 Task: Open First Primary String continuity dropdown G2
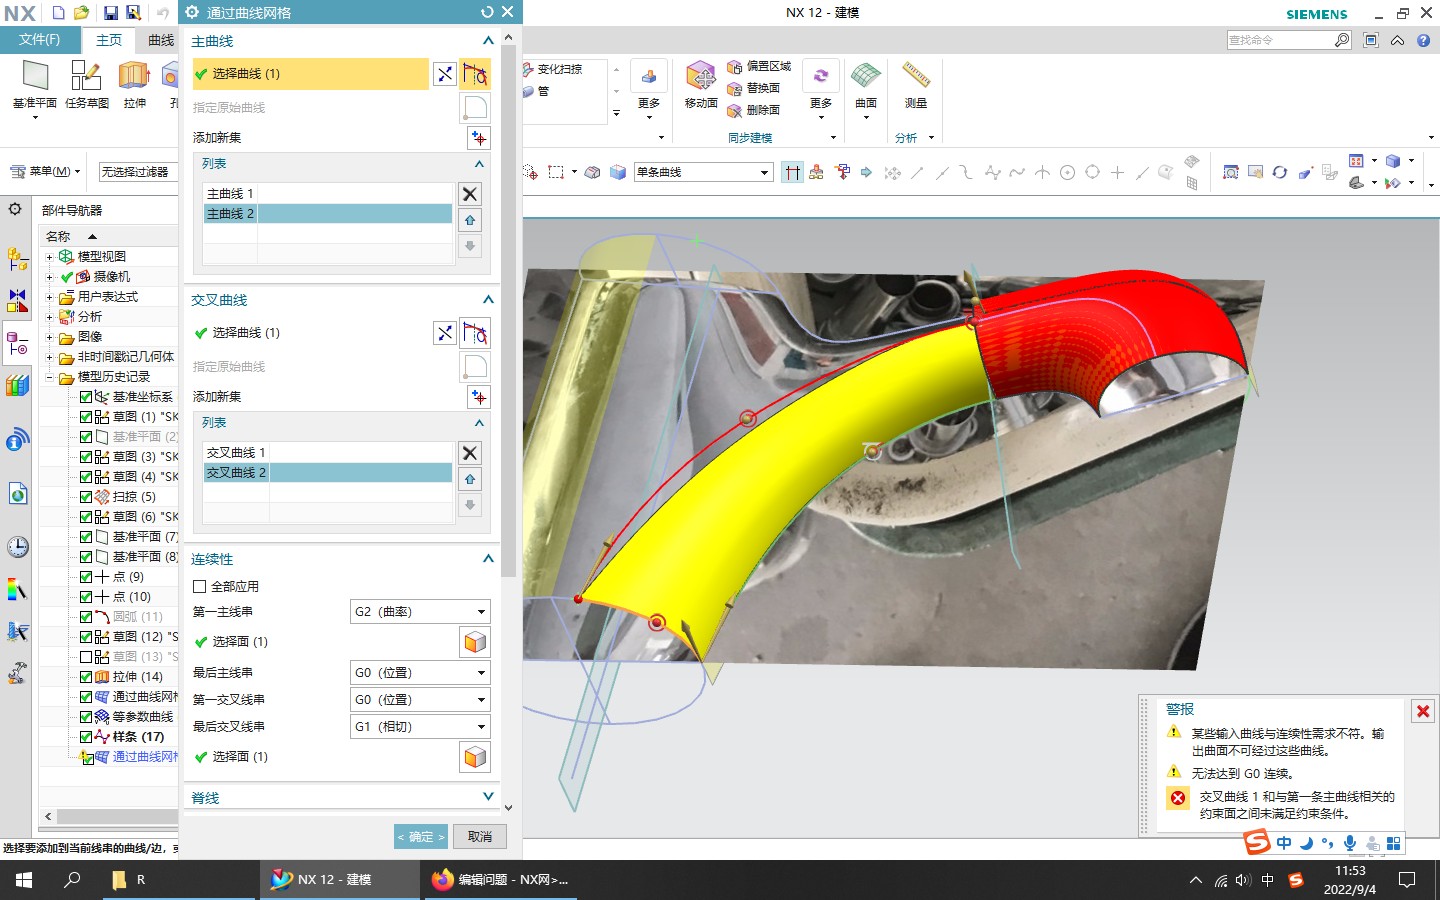click(x=420, y=612)
